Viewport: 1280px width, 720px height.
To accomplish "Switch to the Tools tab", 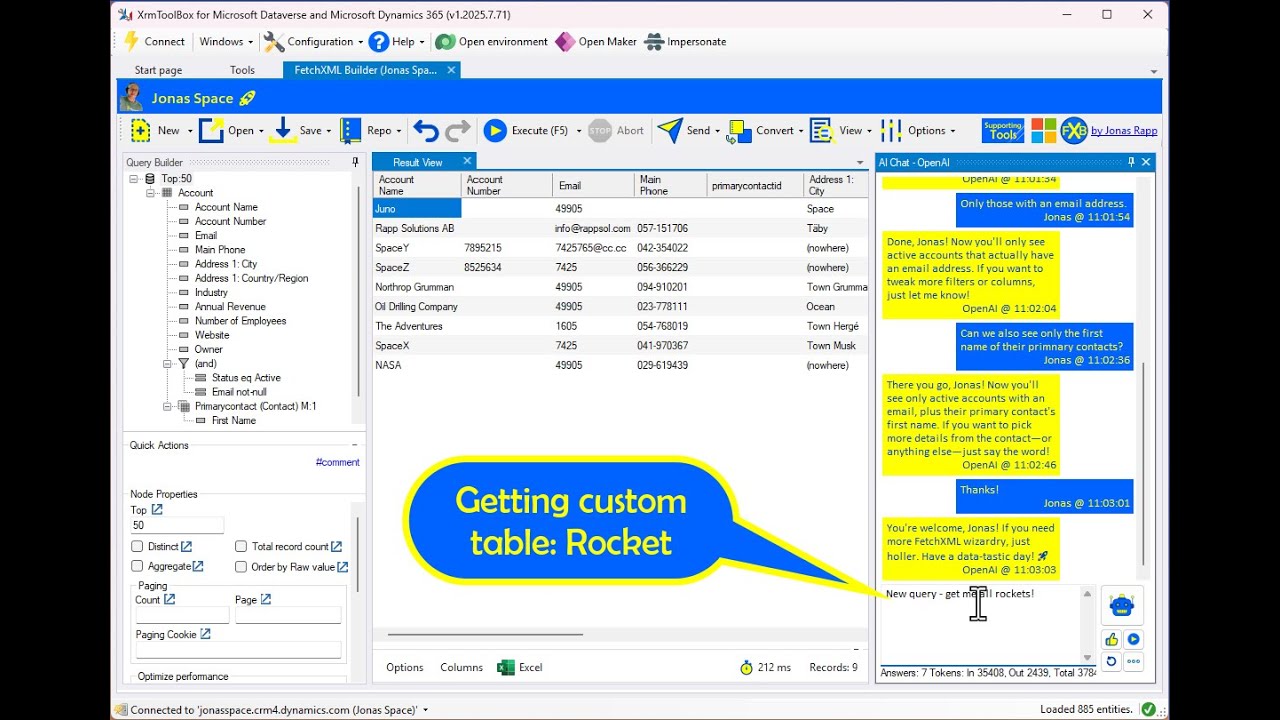I will click(x=242, y=70).
